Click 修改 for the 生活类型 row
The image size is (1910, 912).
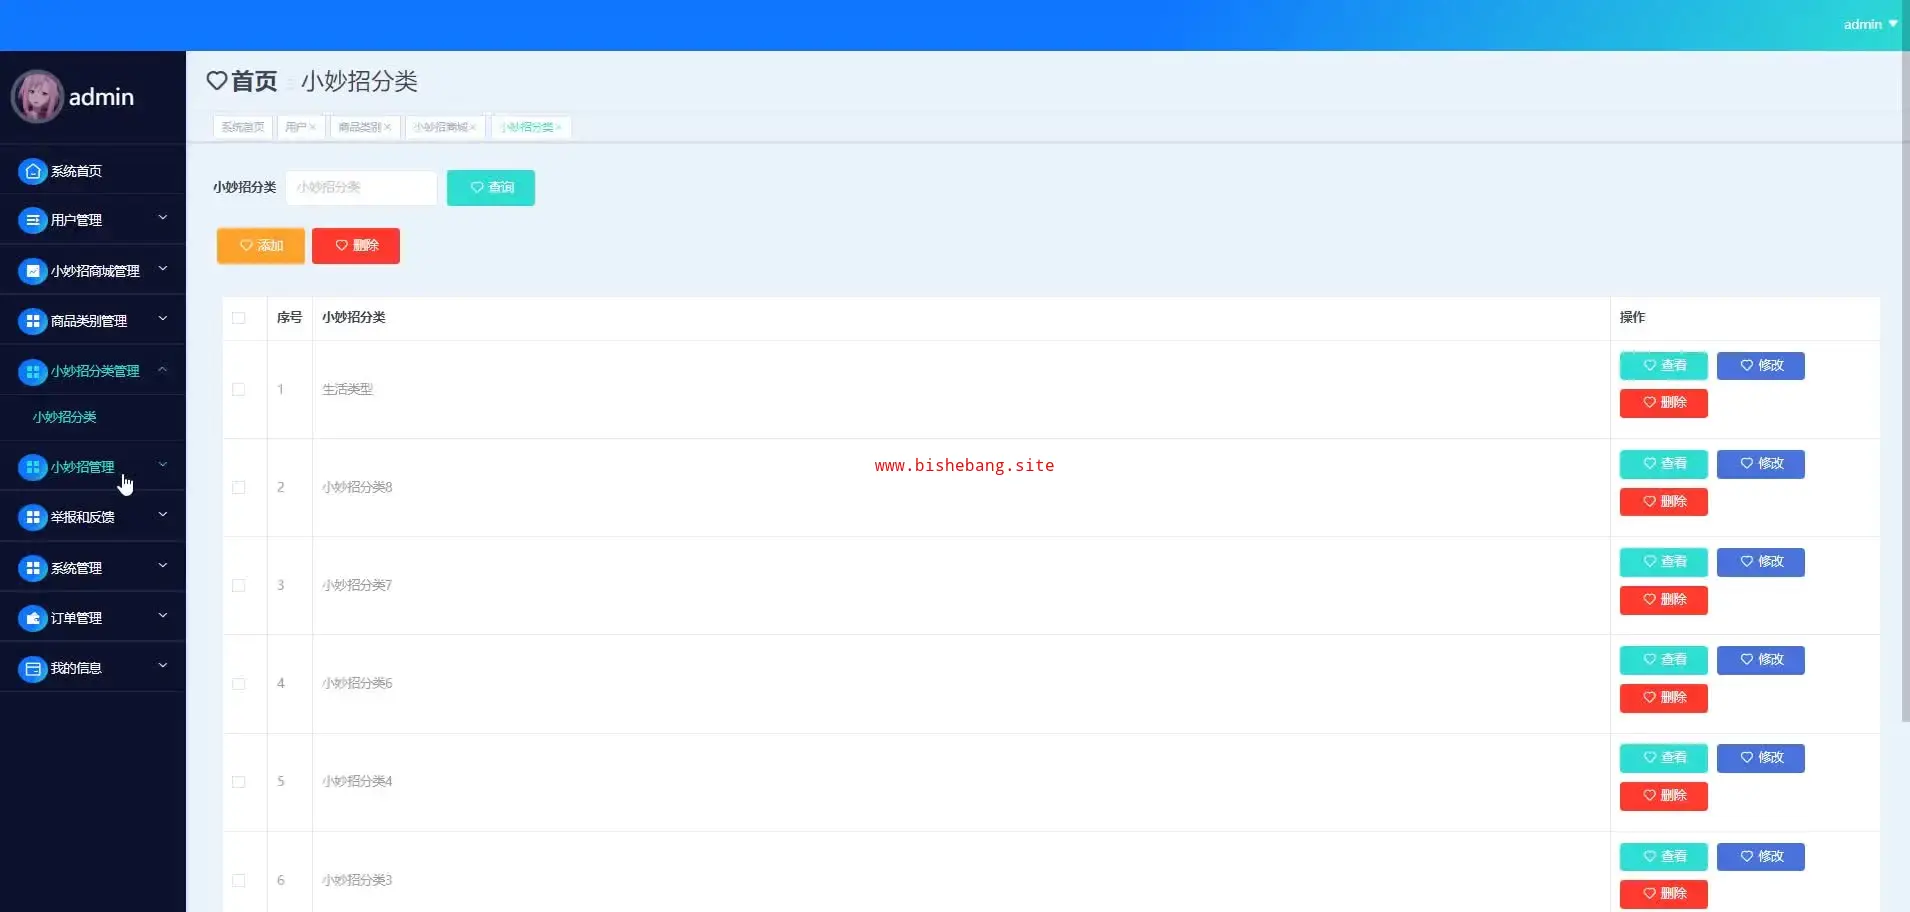tap(1761, 366)
